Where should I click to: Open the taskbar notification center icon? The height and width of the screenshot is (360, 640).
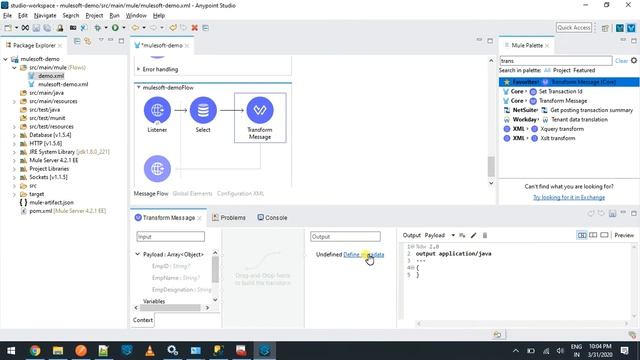(x=624, y=350)
